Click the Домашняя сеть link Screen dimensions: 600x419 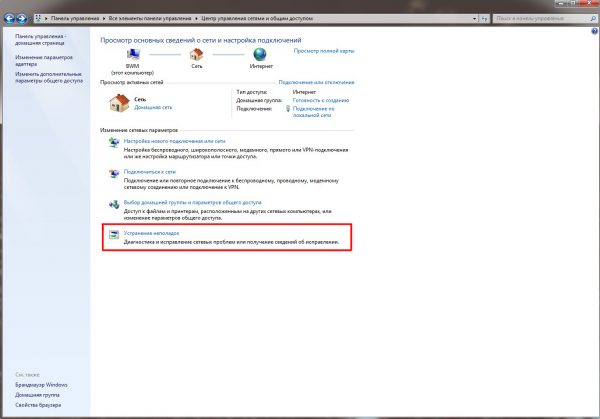pos(153,108)
